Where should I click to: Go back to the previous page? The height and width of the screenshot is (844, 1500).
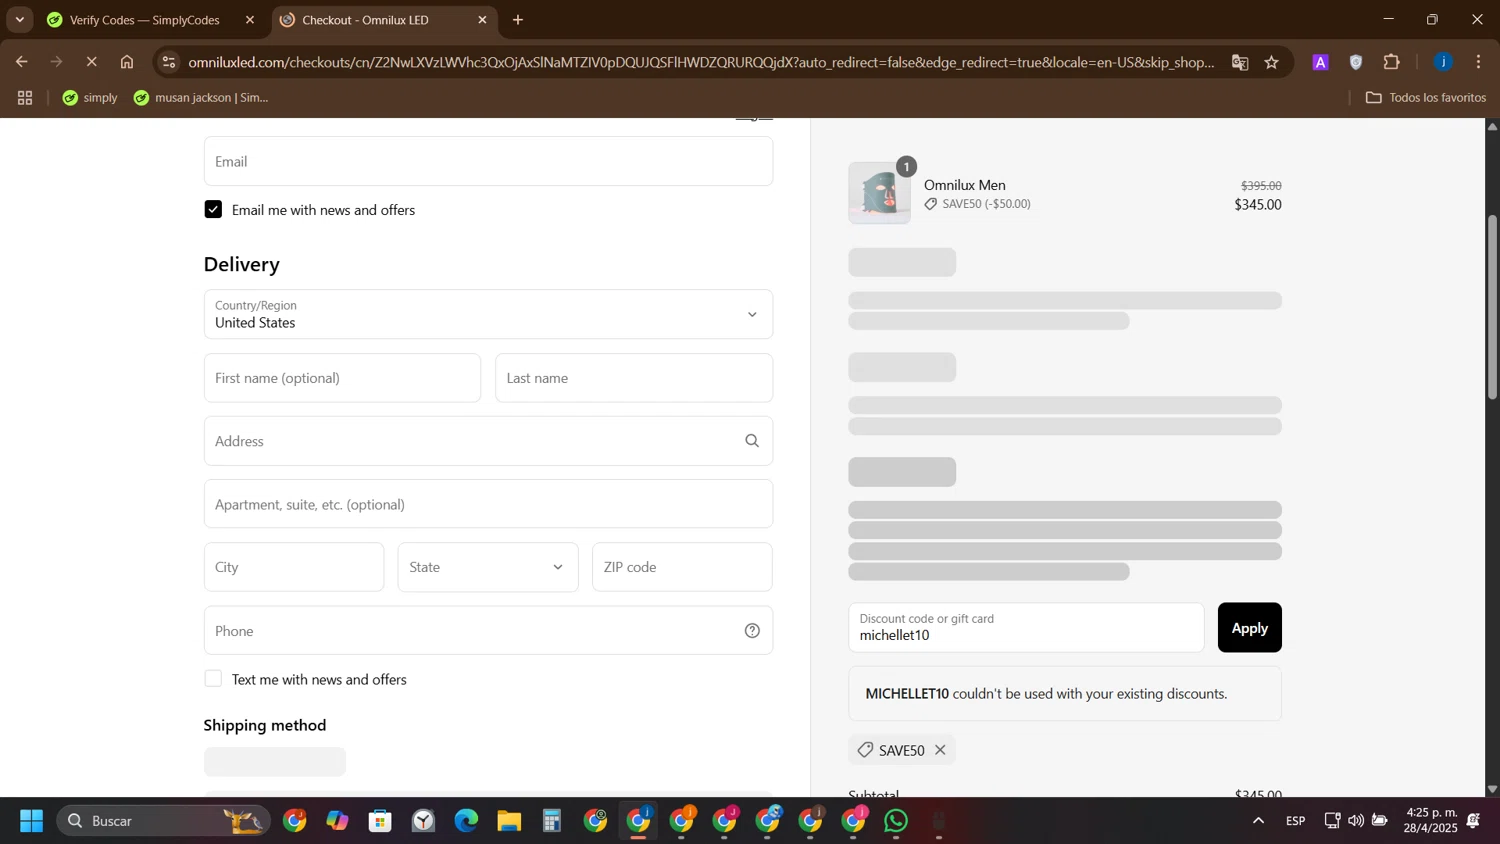(x=21, y=62)
